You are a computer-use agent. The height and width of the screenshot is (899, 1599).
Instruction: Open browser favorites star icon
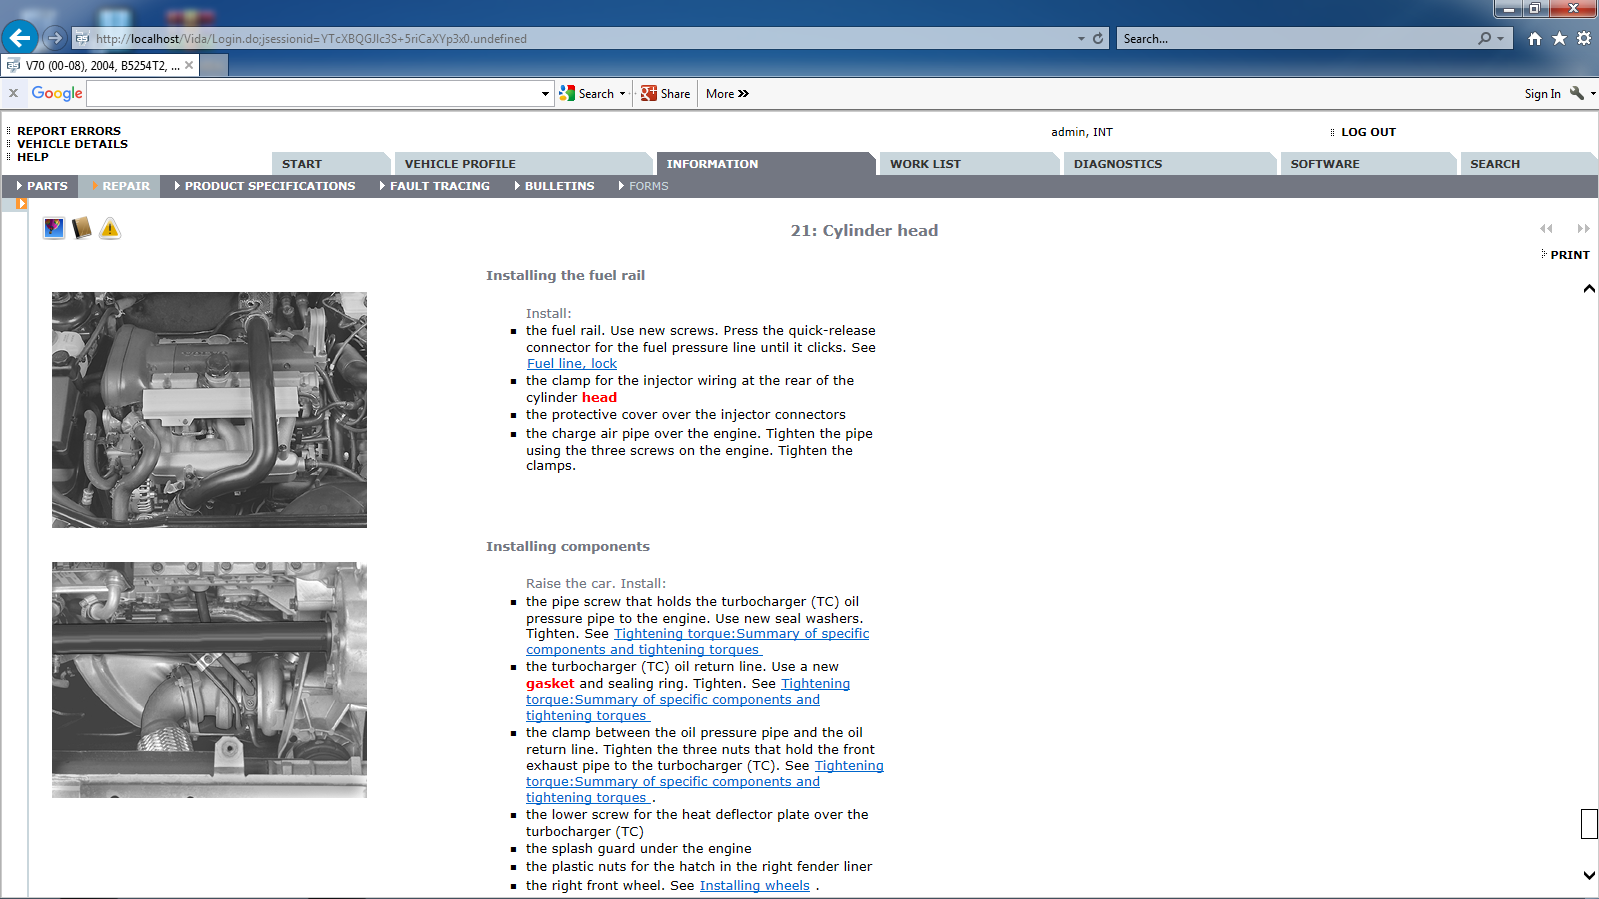tap(1559, 39)
